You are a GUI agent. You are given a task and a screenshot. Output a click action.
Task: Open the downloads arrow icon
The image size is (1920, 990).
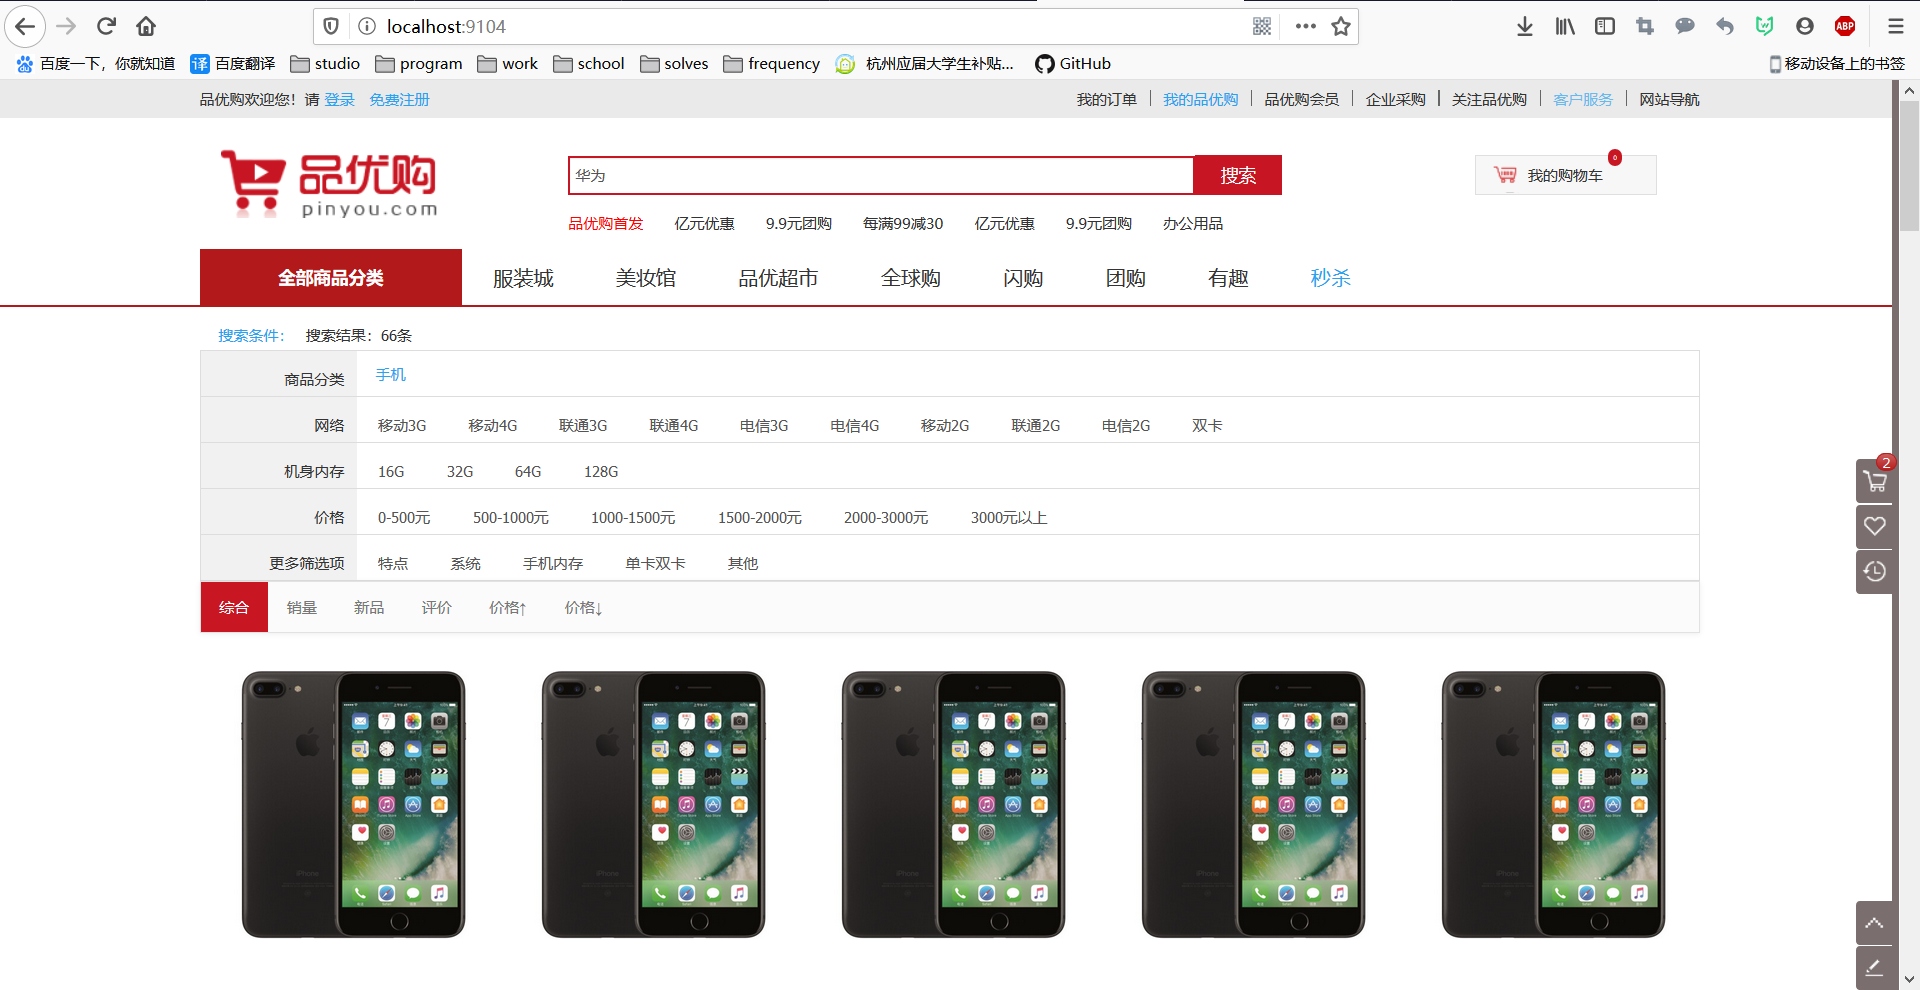(x=1524, y=26)
